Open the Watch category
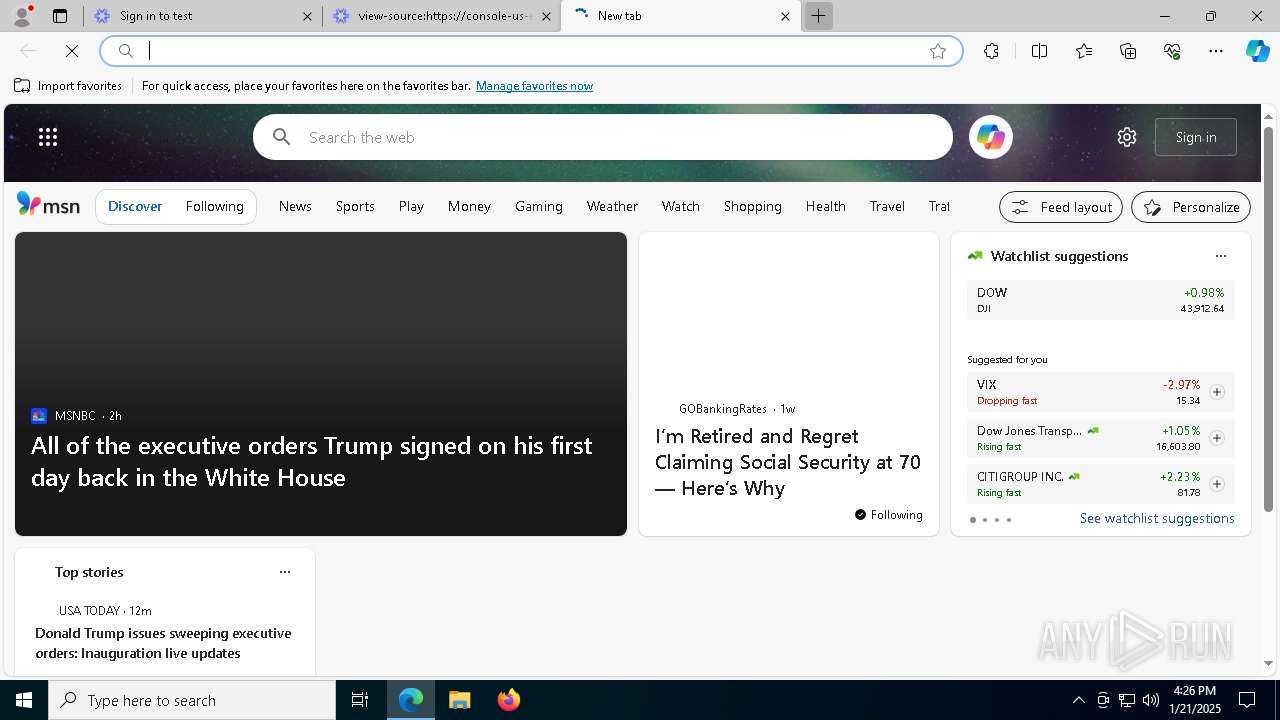Viewport: 1280px width, 720px height. pyautogui.click(x=680, y=206)
